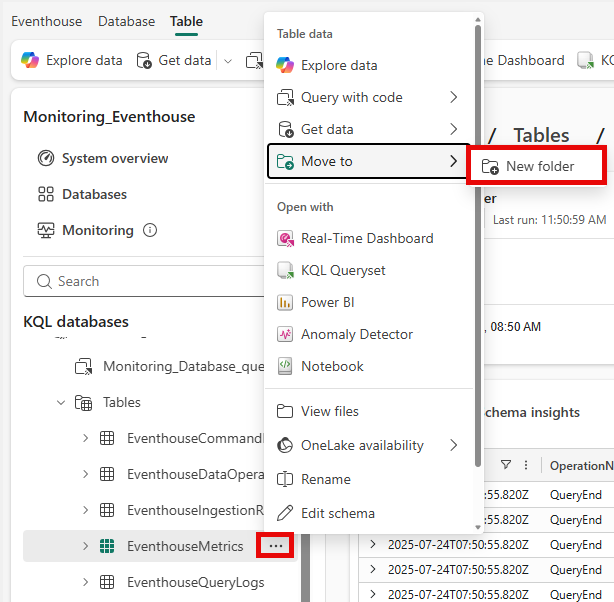Expand the EventhouseCommand table node

(86, 438)
